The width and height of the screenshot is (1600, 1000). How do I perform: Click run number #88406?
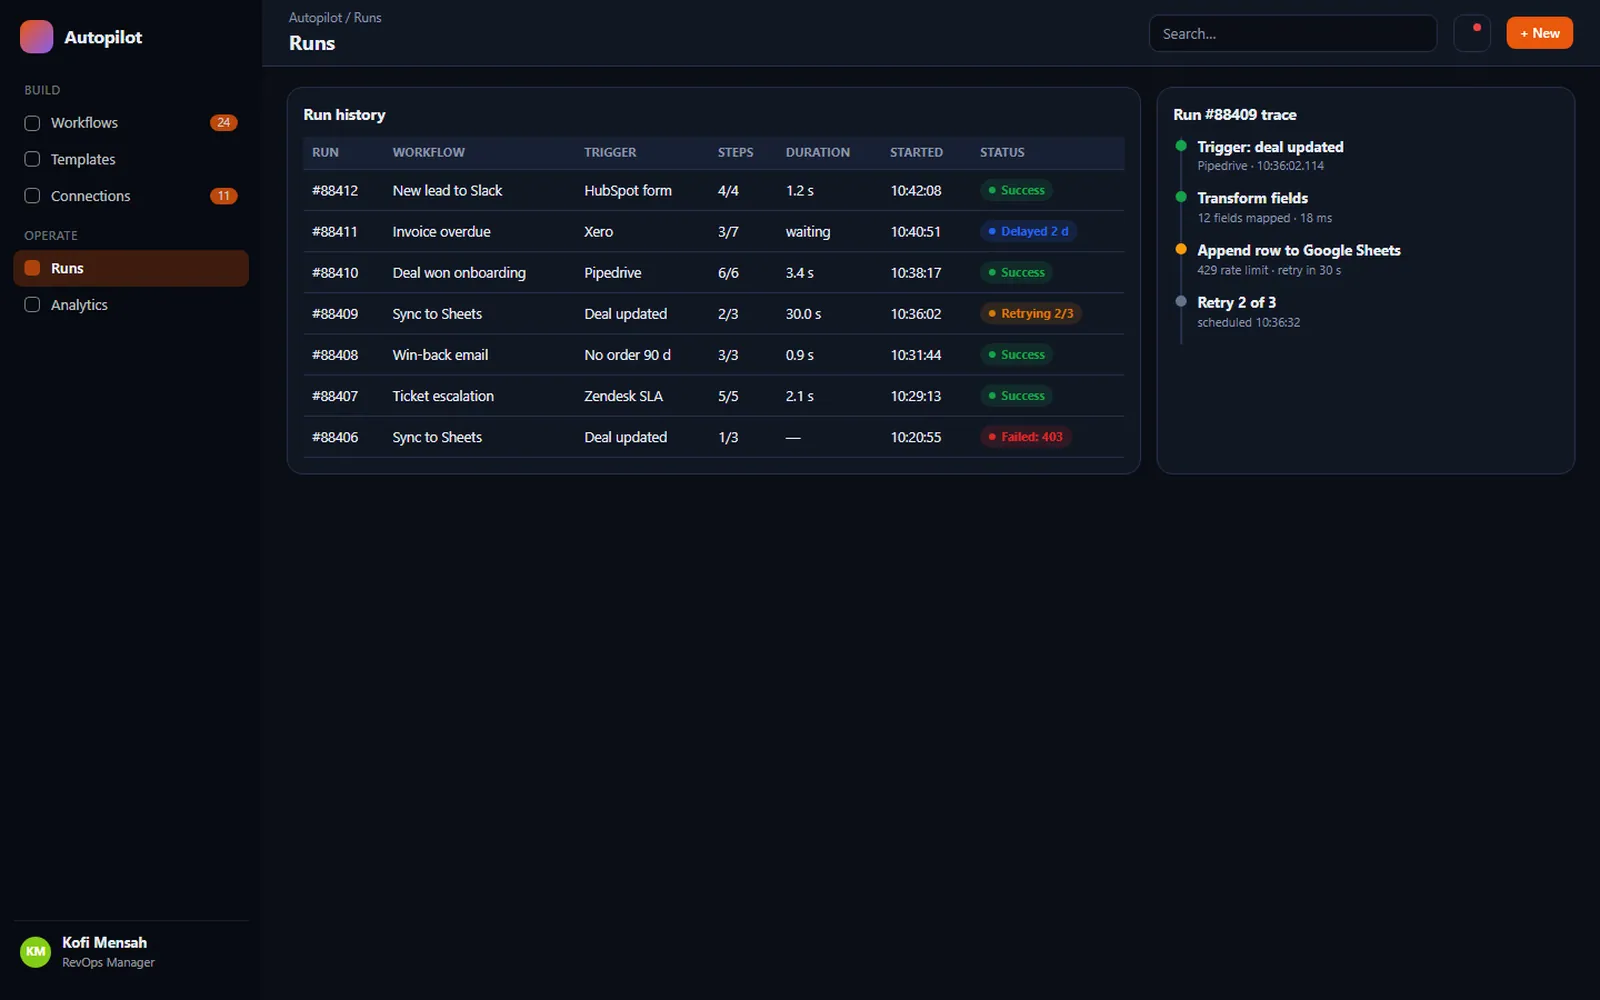(x=335, y=437)
